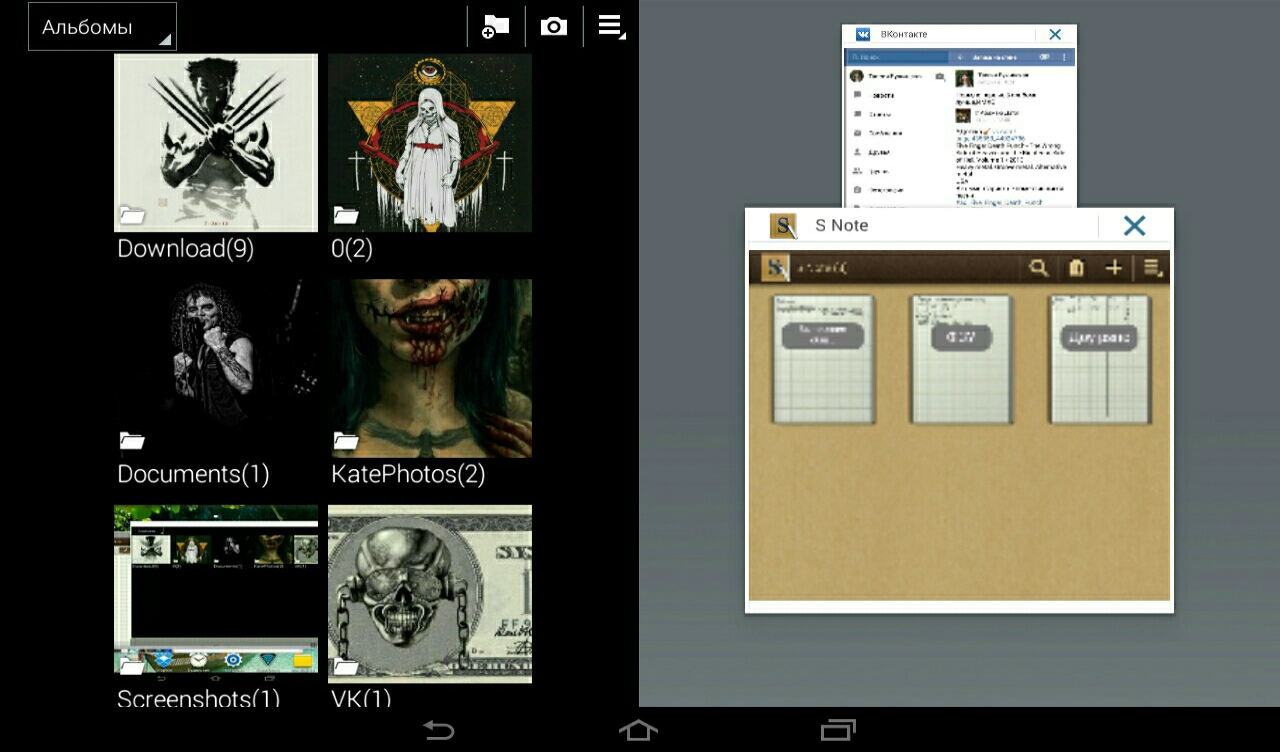Screen dimensions: 1280x752
Task: Open the Альбомы dropdown
Action: [102, 27]
